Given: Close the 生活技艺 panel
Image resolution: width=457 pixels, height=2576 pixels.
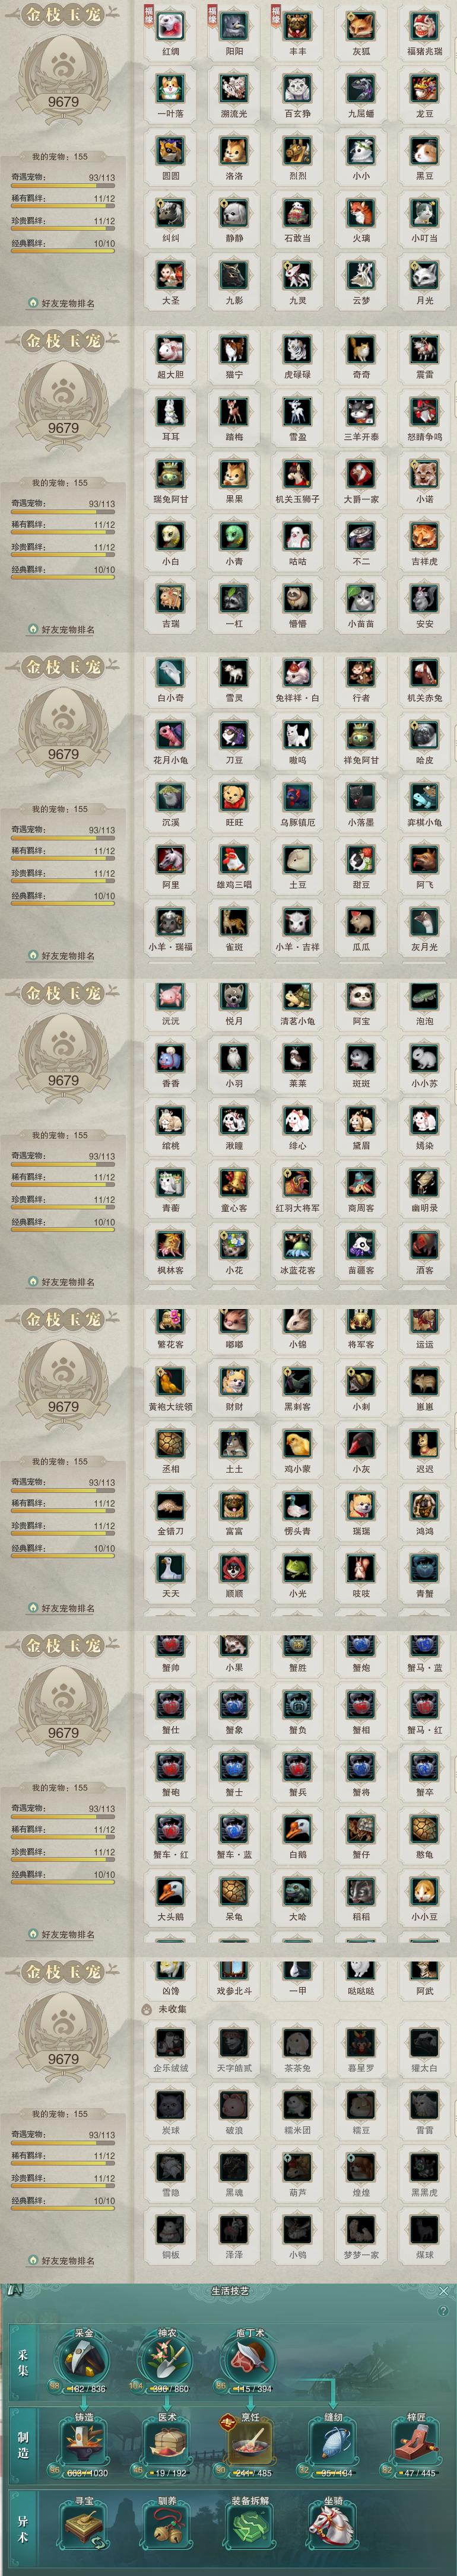Looking at the screenshot, I should click(x=444, y=2290).
